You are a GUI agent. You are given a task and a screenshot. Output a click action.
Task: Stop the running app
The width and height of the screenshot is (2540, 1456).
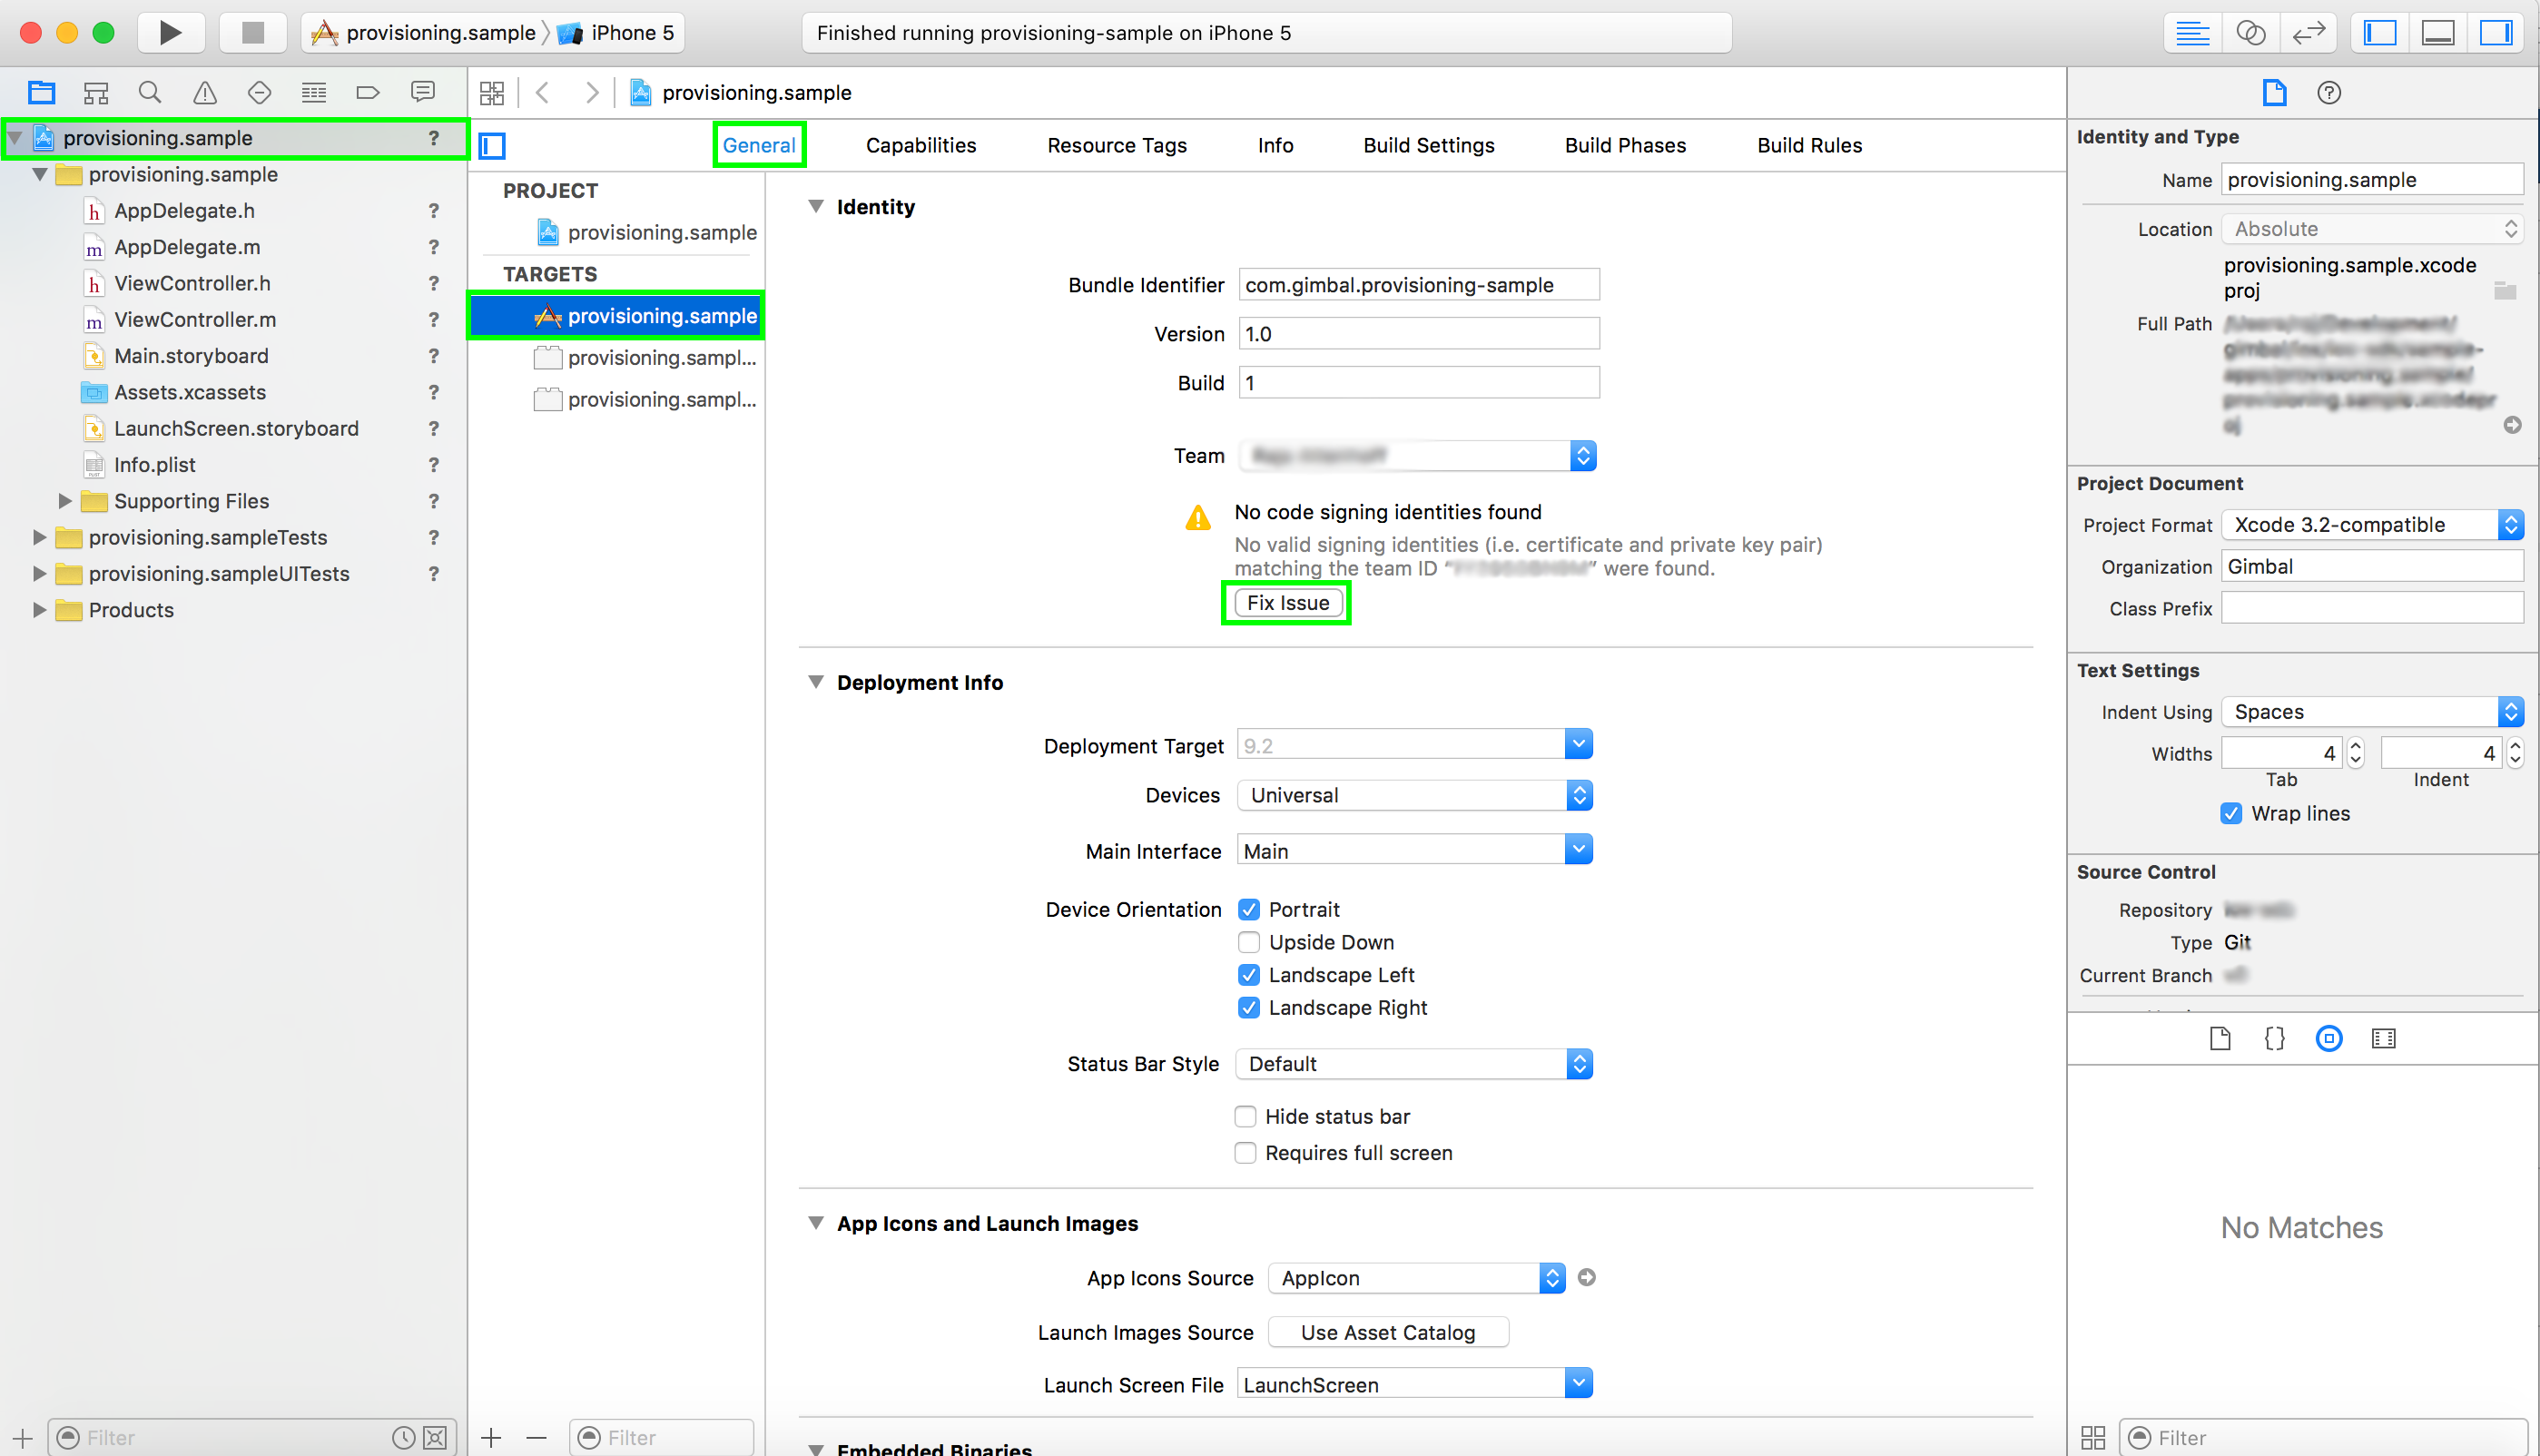(x=253, y=33)
